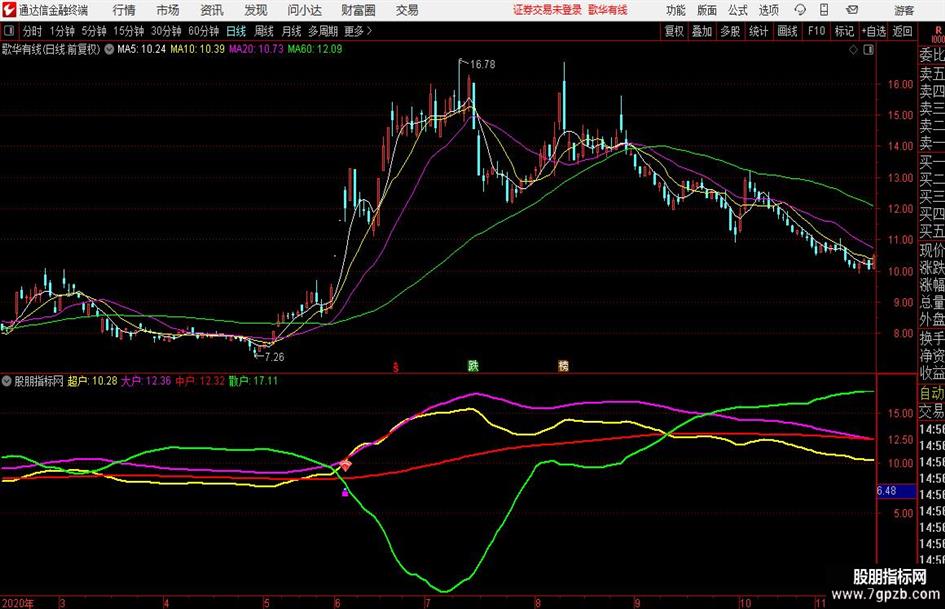The image size is (945, 609).
Task: Click the 返回 back button
Action: 902,31
